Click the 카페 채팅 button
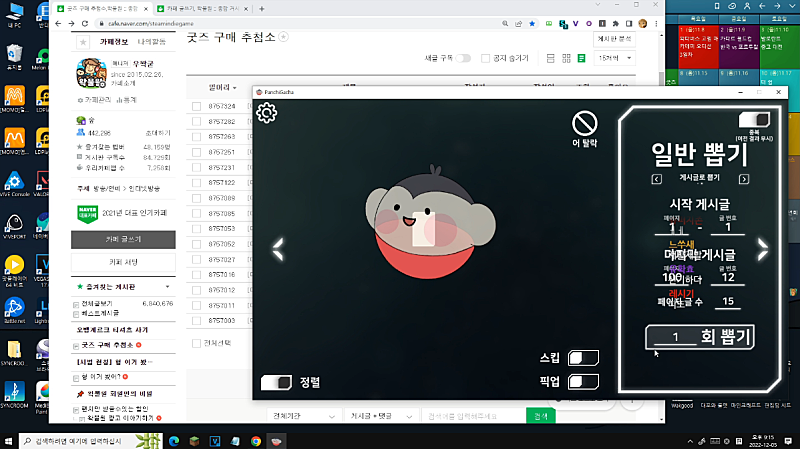The height and width of the screenshot is (449, 800). coord(123,262)
